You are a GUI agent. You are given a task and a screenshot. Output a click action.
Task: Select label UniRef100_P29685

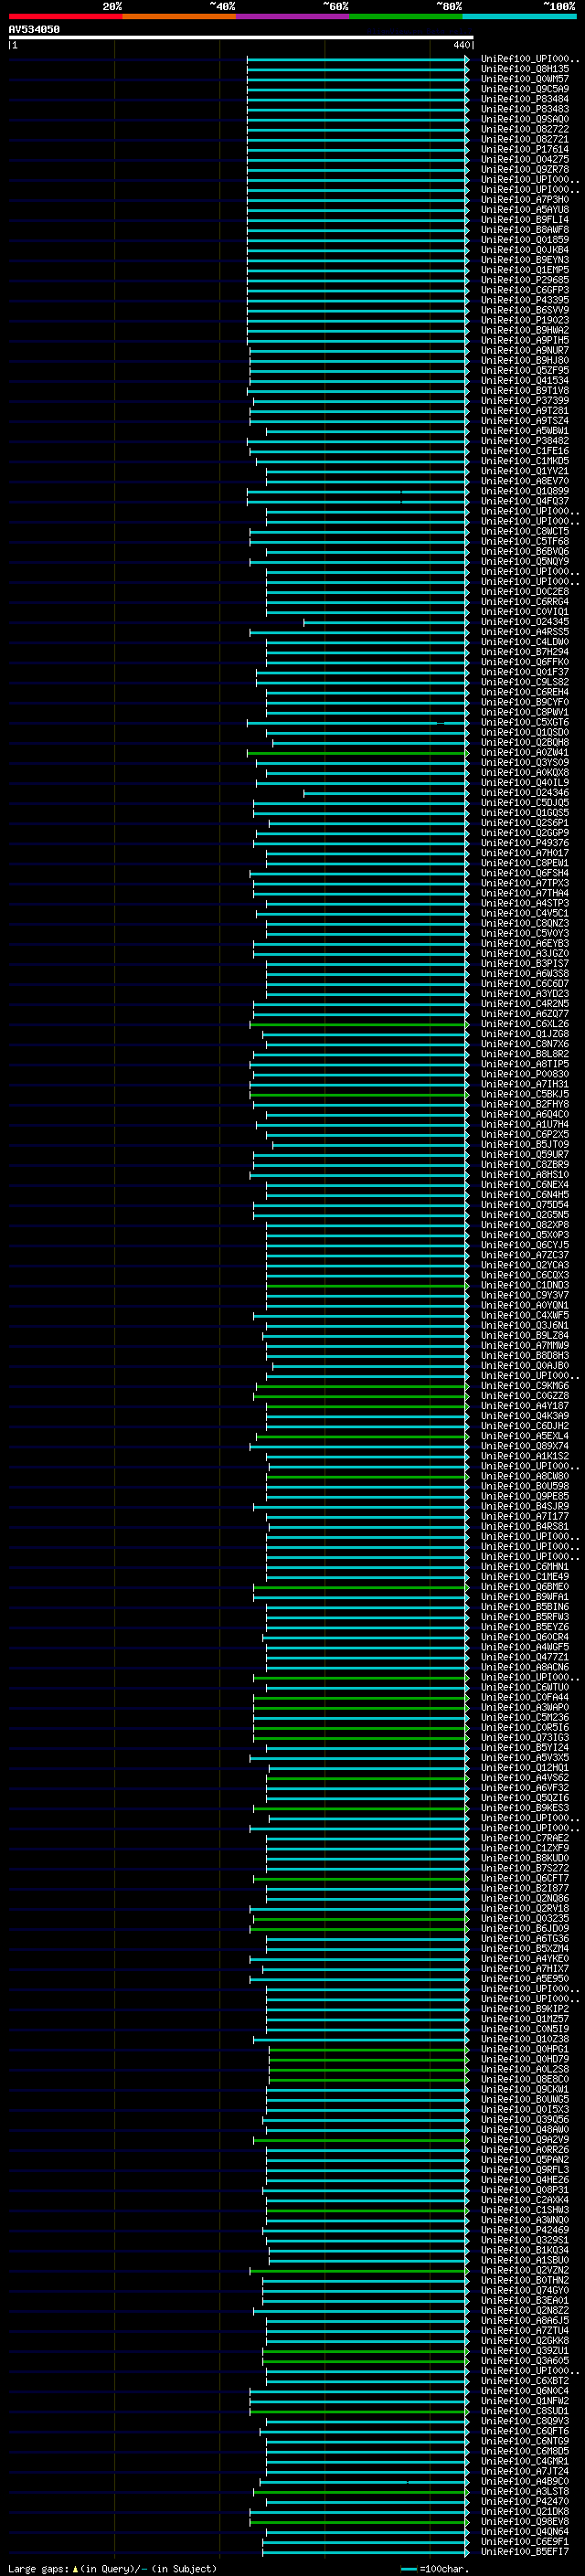tap(524, 280)
